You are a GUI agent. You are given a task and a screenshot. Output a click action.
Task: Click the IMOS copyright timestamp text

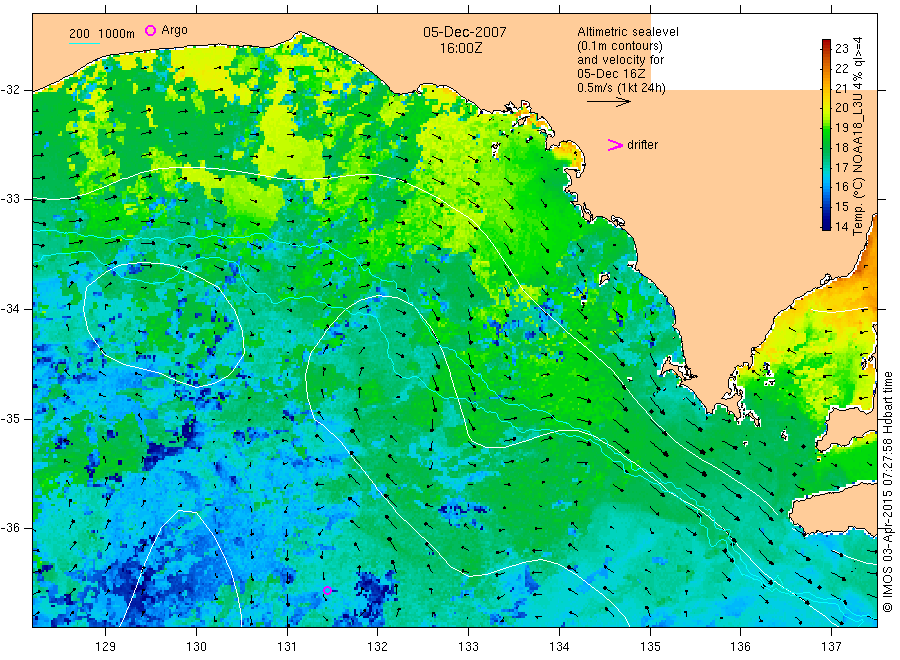pyautogui.click(x=888, y=491)
